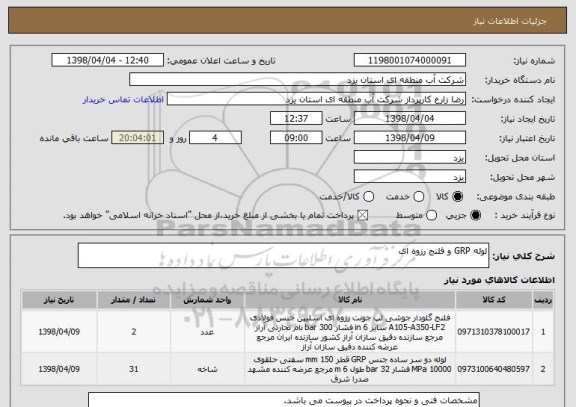Click the نام کالا column header

point(350,300)
